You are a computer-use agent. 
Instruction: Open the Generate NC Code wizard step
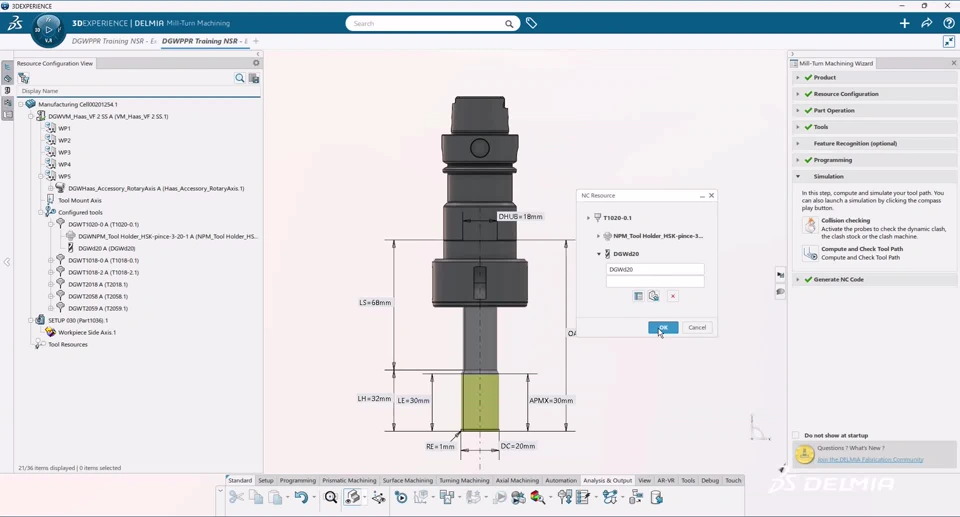838,279
